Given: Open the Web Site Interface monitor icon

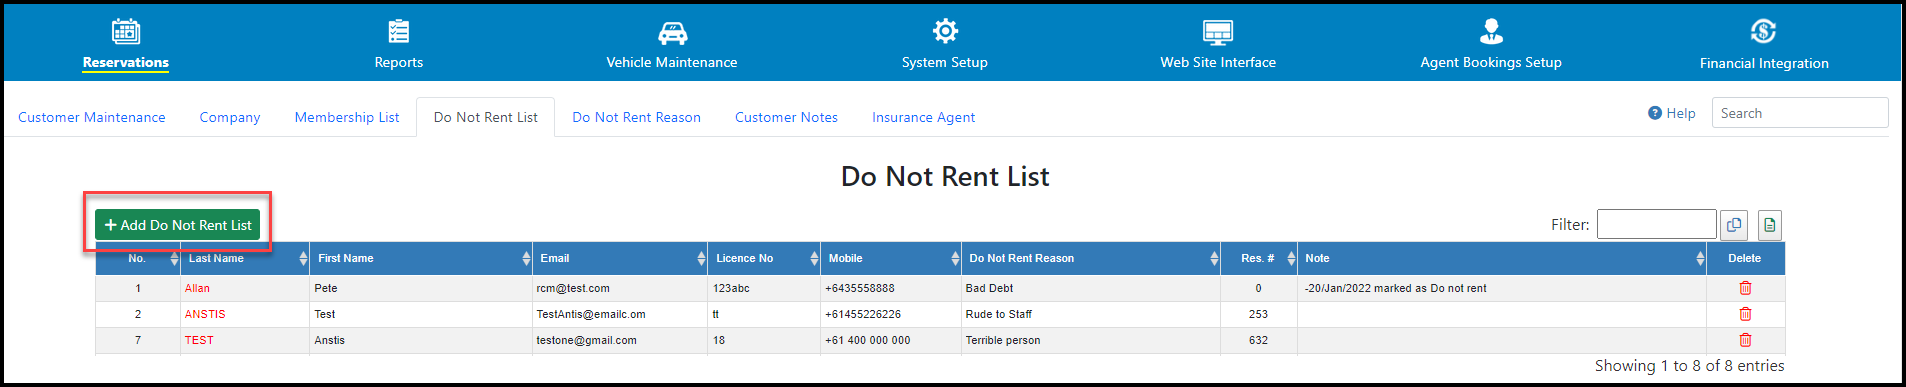Looking at the screenshot, I should [1218, 32].
